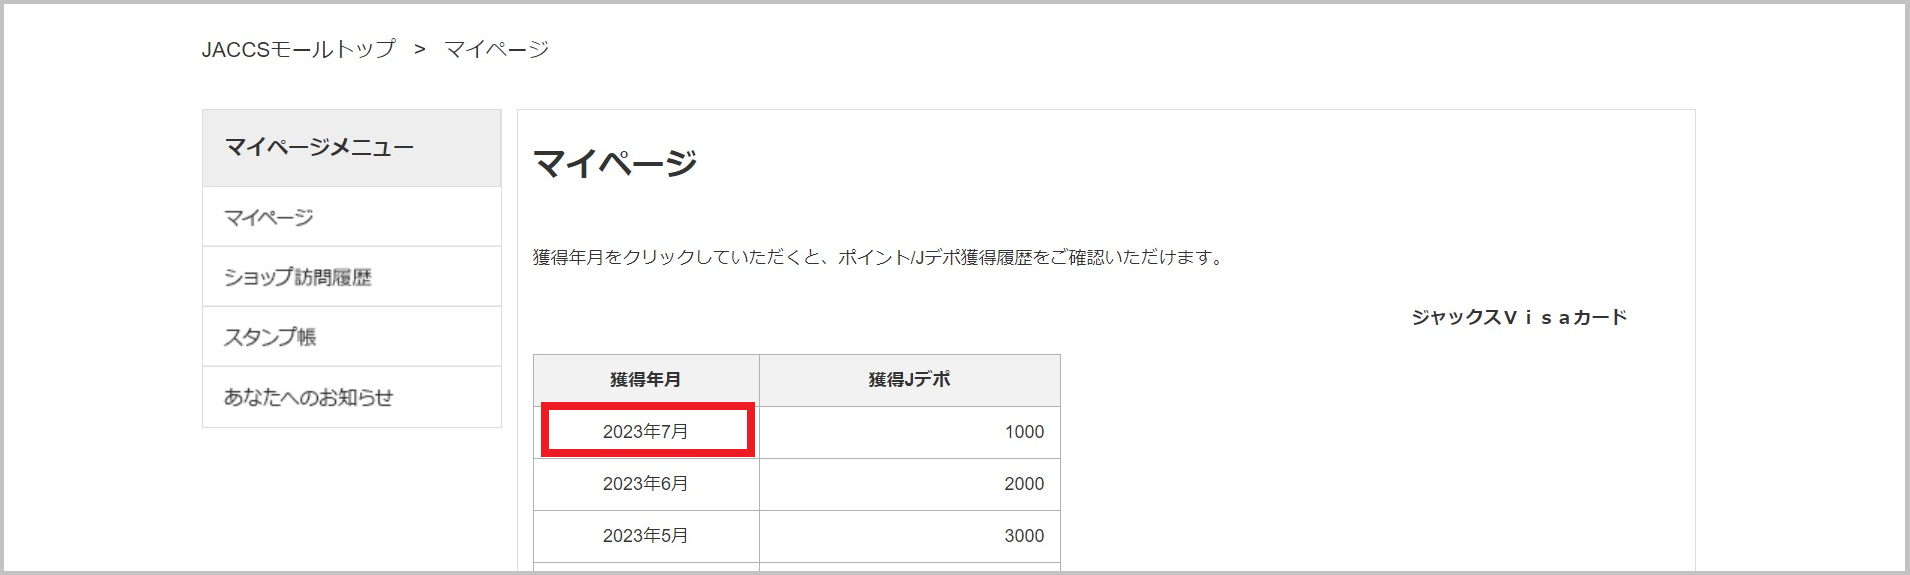
Task: Click the 獲得Jデポ column header
Action: pos(910,380)
